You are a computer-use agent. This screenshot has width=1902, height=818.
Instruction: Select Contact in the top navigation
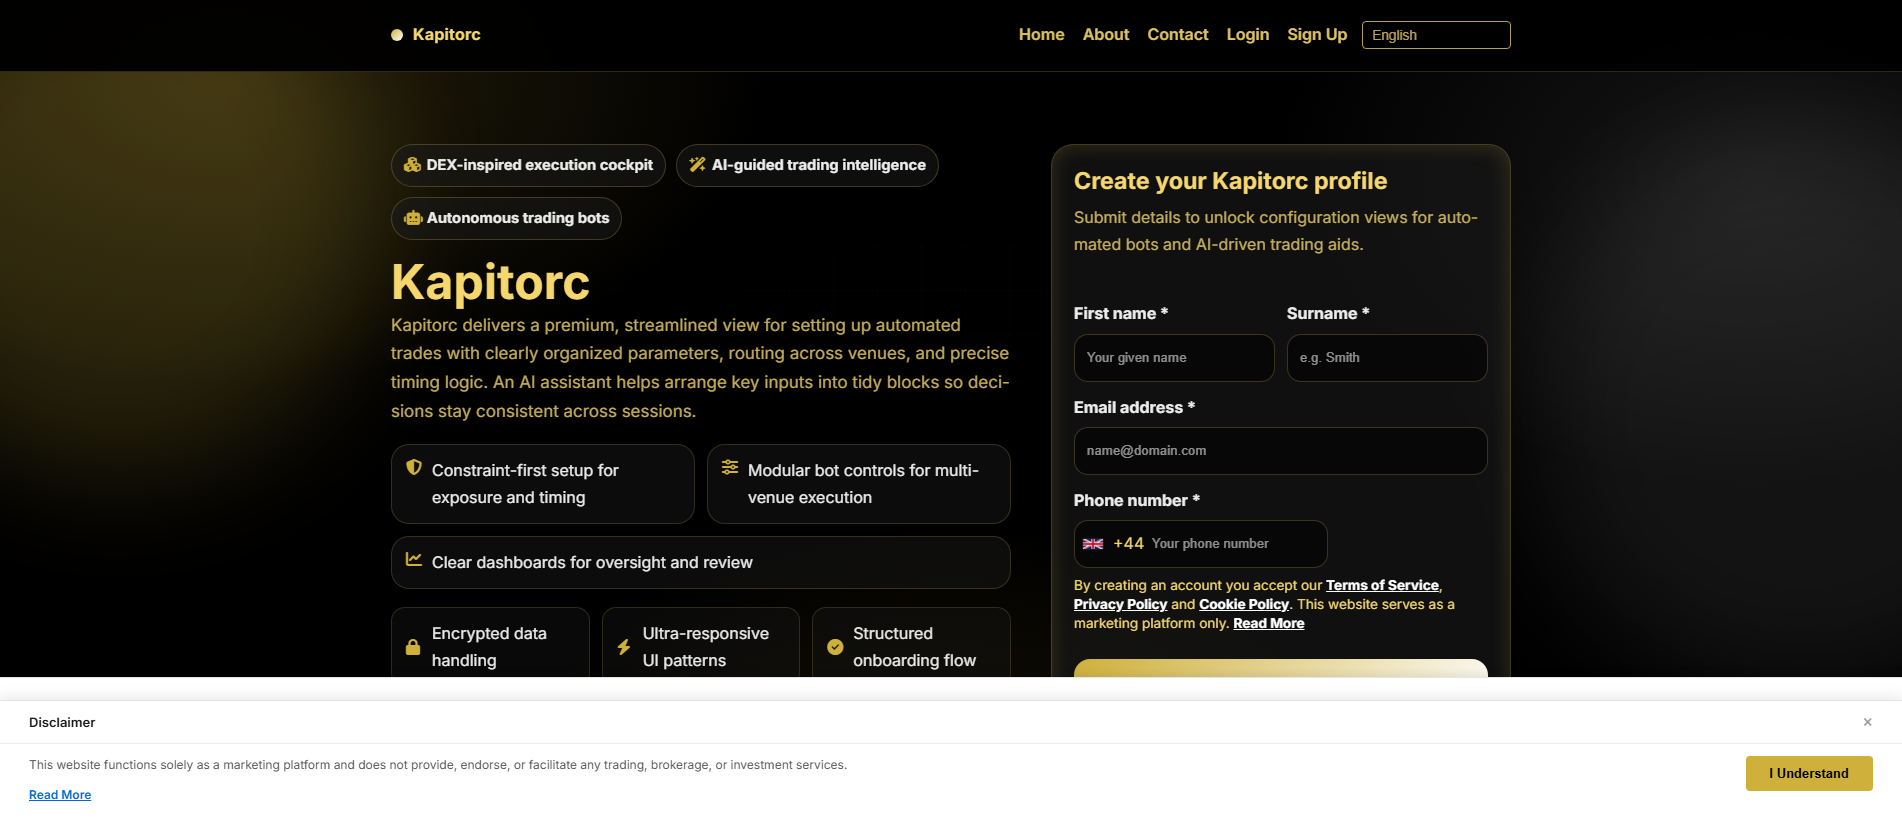point(1178,34)
